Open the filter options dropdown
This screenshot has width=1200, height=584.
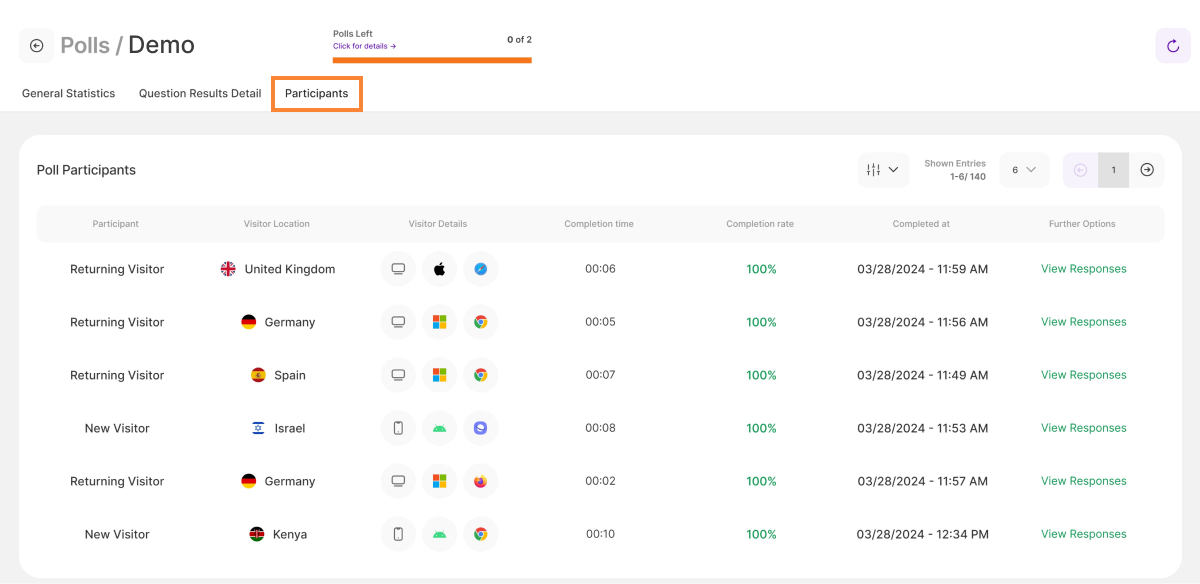883,170
